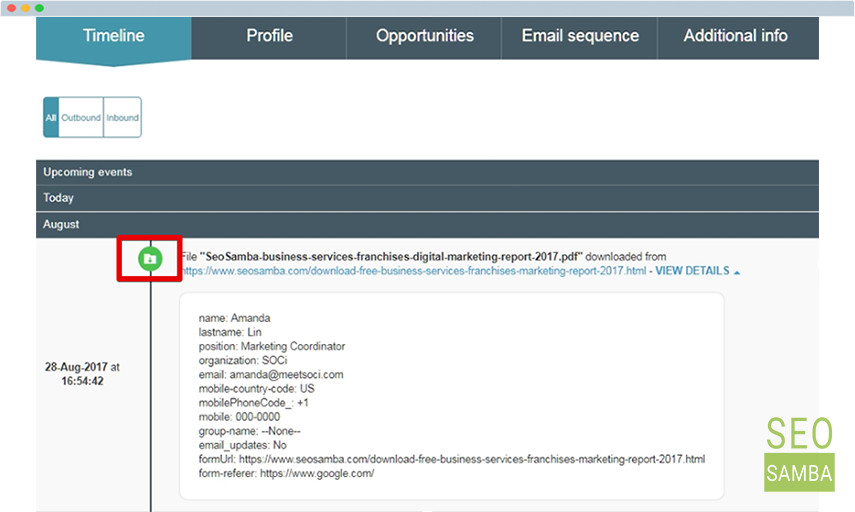The height and width of the screenshot is (512, 855).
Task: Click the downloaded PDF file name text
Action: tap(391, 257)
